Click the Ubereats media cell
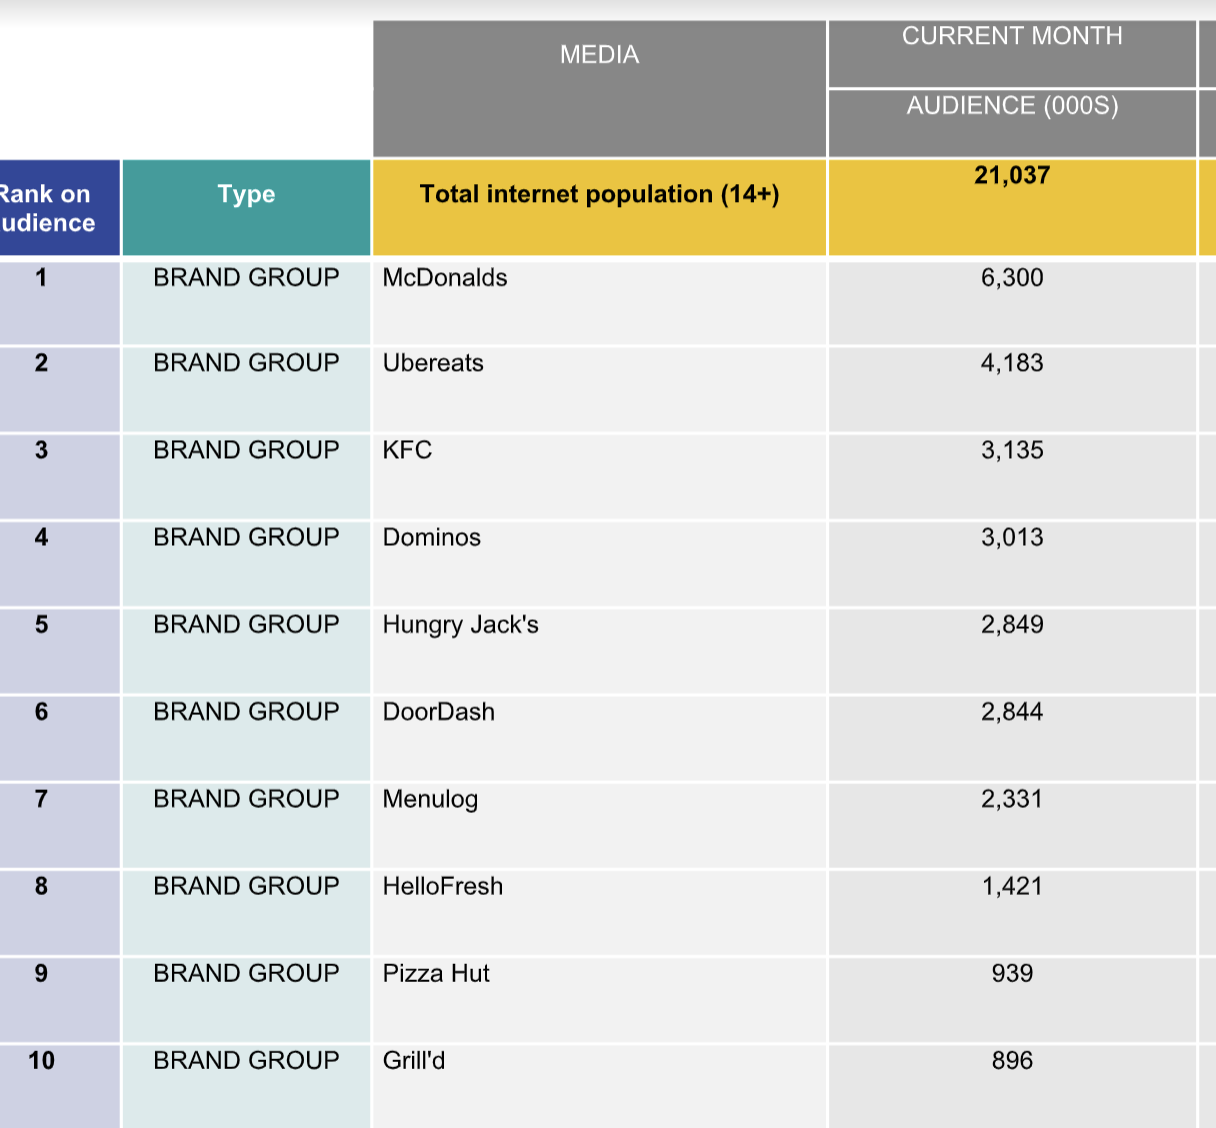 (600, 389)
